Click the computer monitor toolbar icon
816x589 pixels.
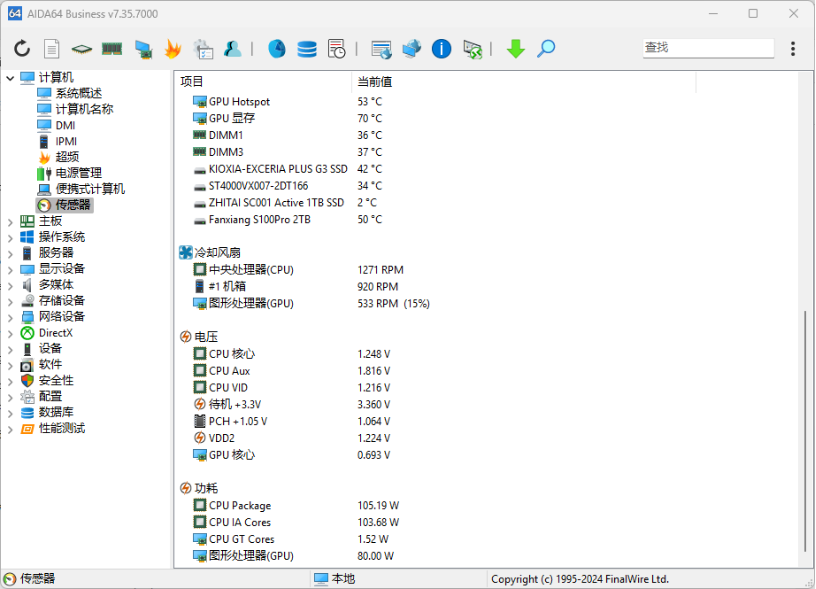point(143,49)
